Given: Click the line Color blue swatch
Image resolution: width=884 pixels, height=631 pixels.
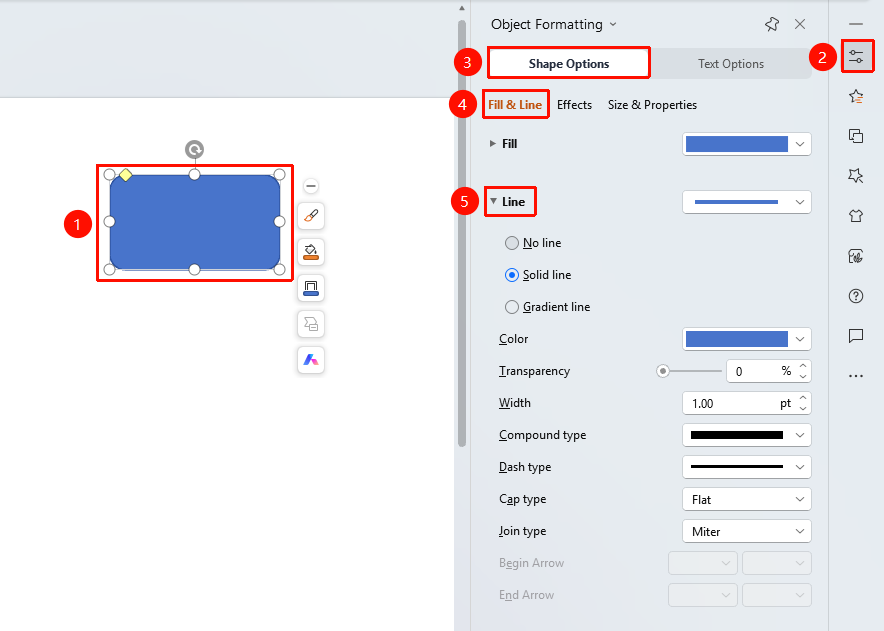Looking at the screenshot, I should [736, 339].
